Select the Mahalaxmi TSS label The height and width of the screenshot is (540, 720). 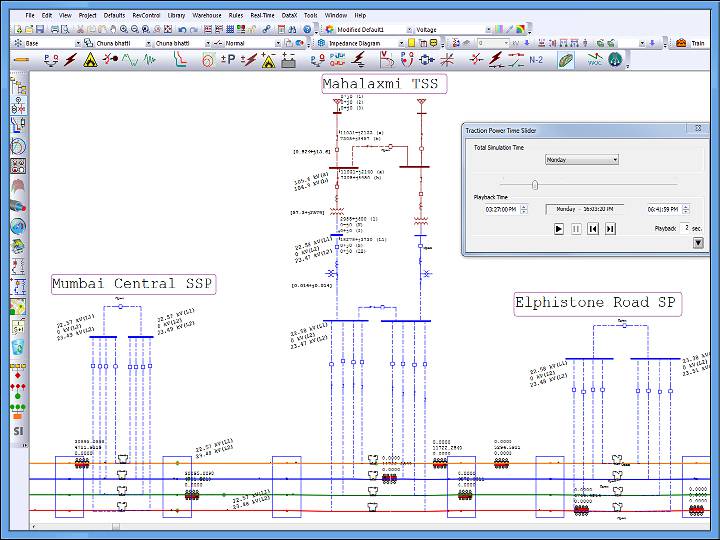tap(384, 85)
